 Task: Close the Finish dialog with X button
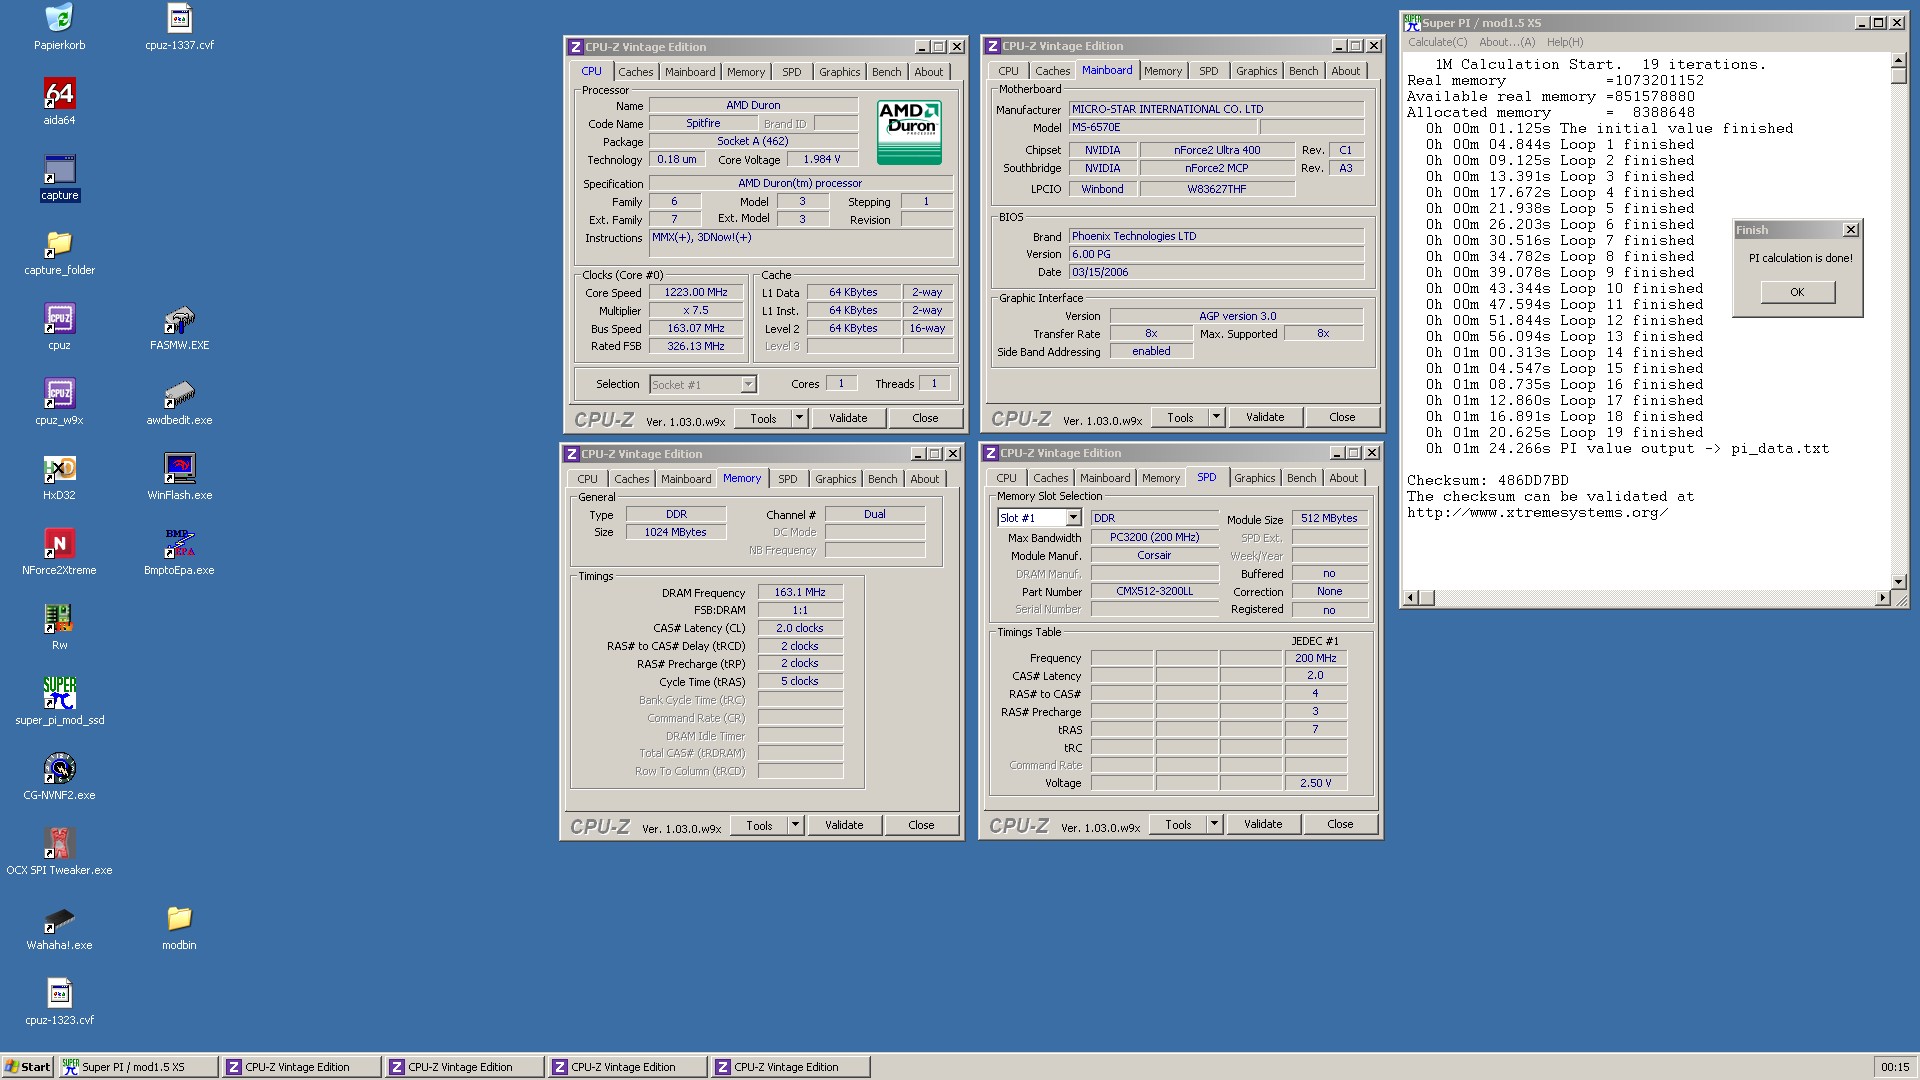pos(1850,230)
